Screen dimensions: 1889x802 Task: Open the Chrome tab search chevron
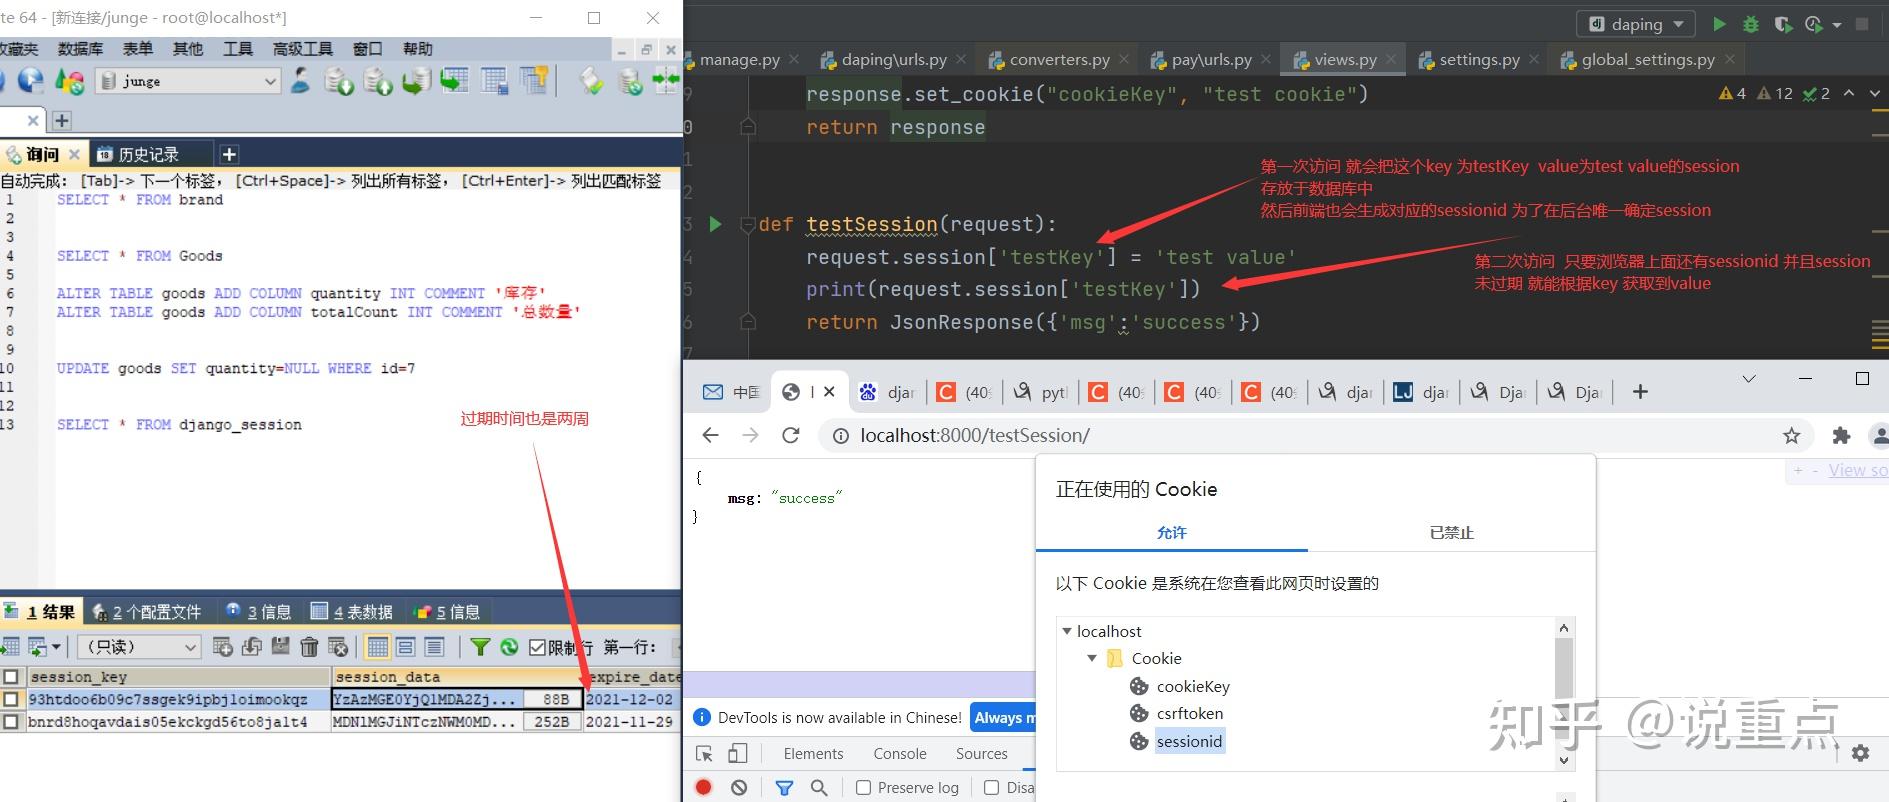point(1749,378)
